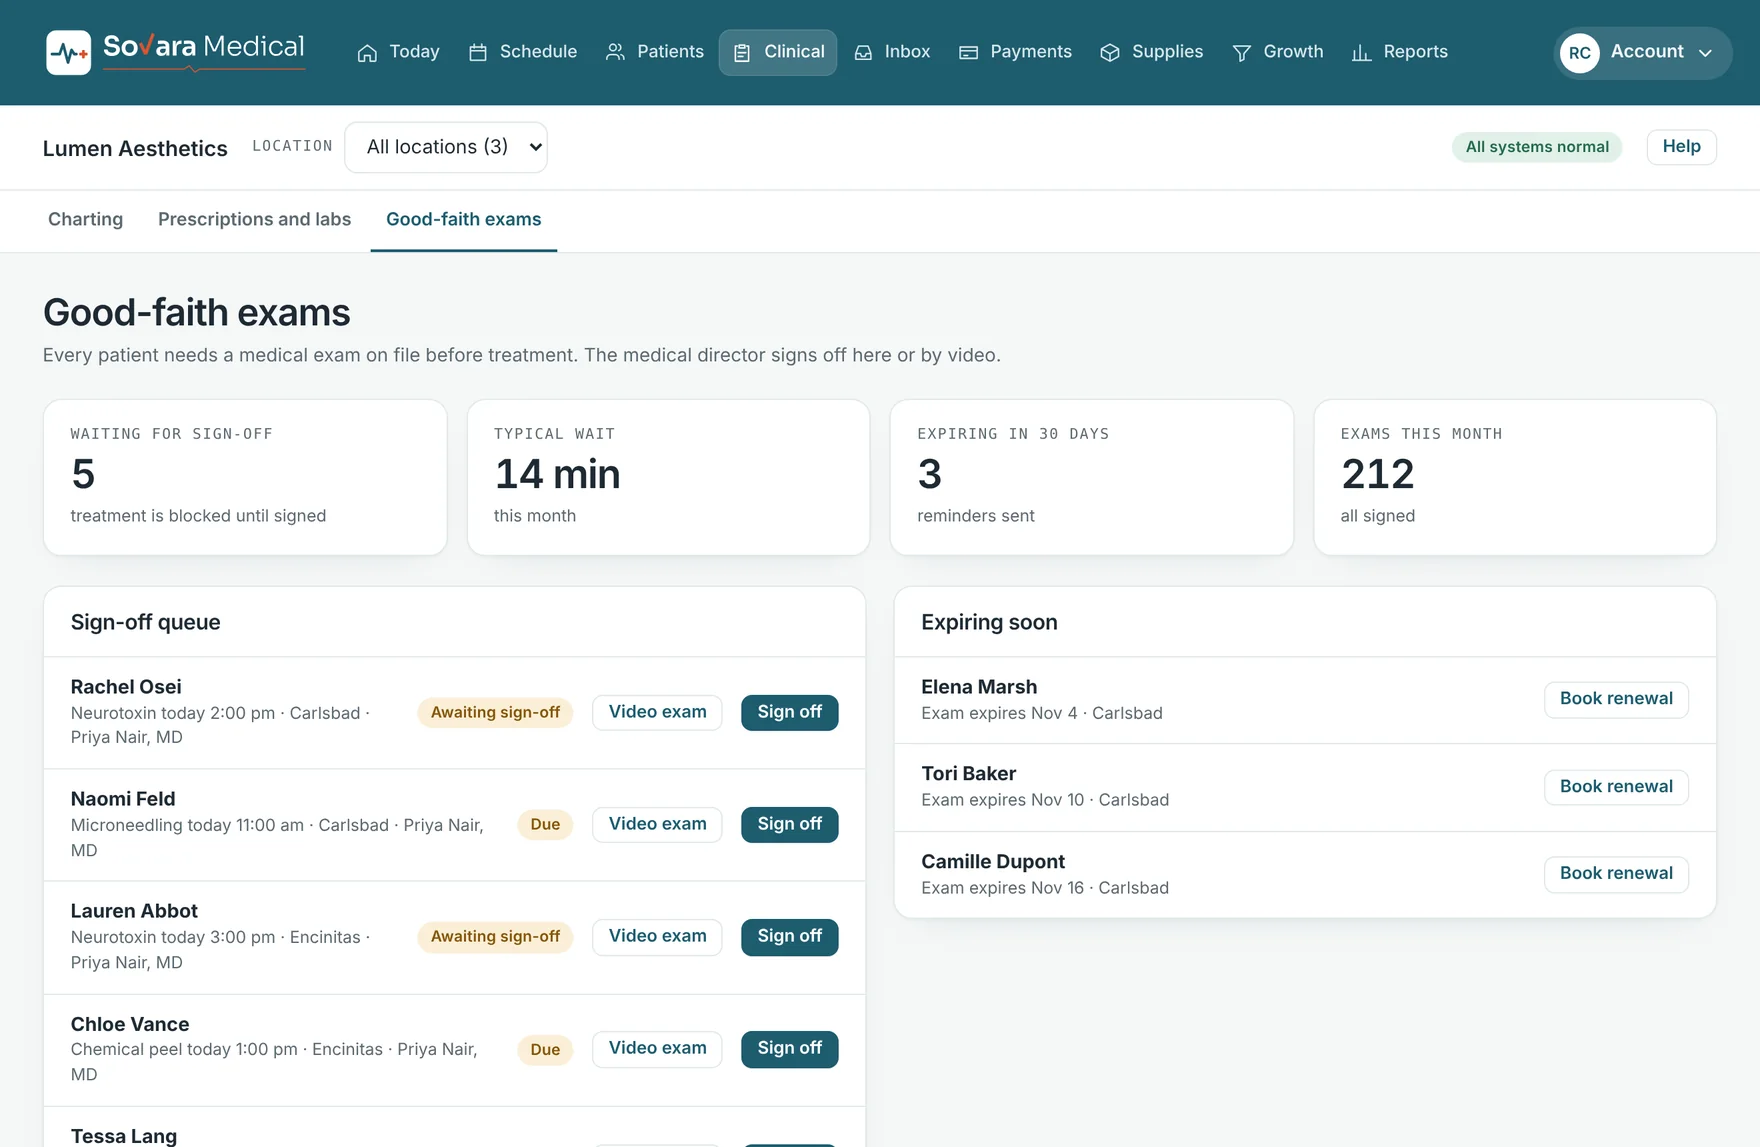This screenshot has width=1760, height=1147.
Task: Sign off Rachel Osei's exam
Action: click(x=790, y=713)
